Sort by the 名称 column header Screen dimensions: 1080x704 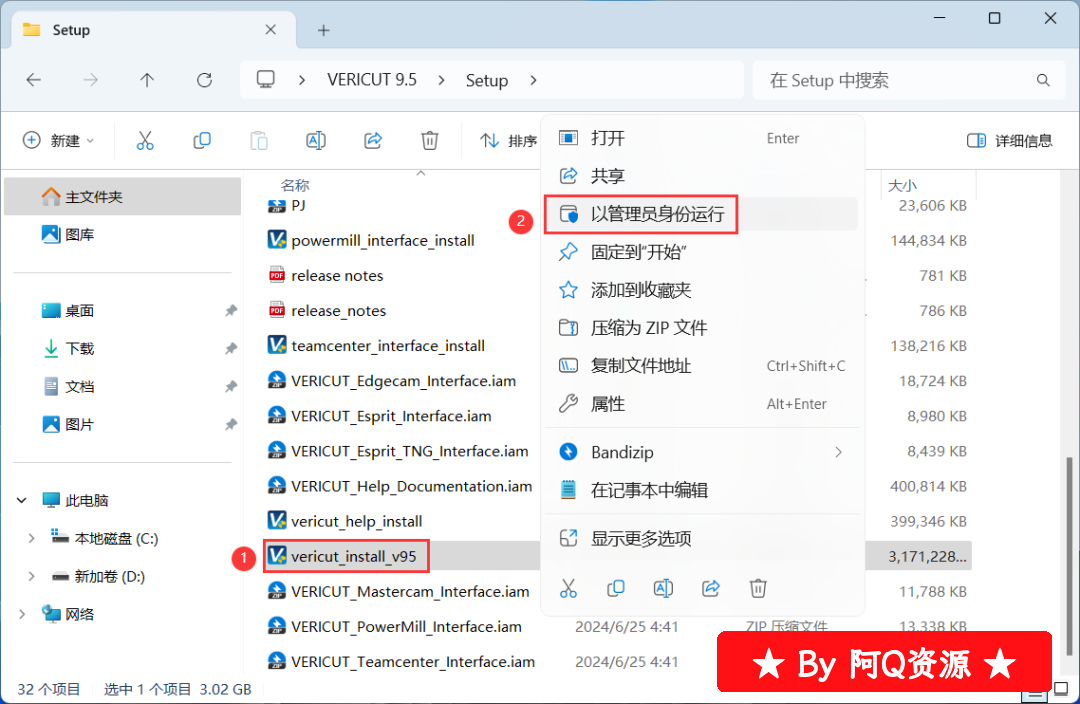pos(295,185)
